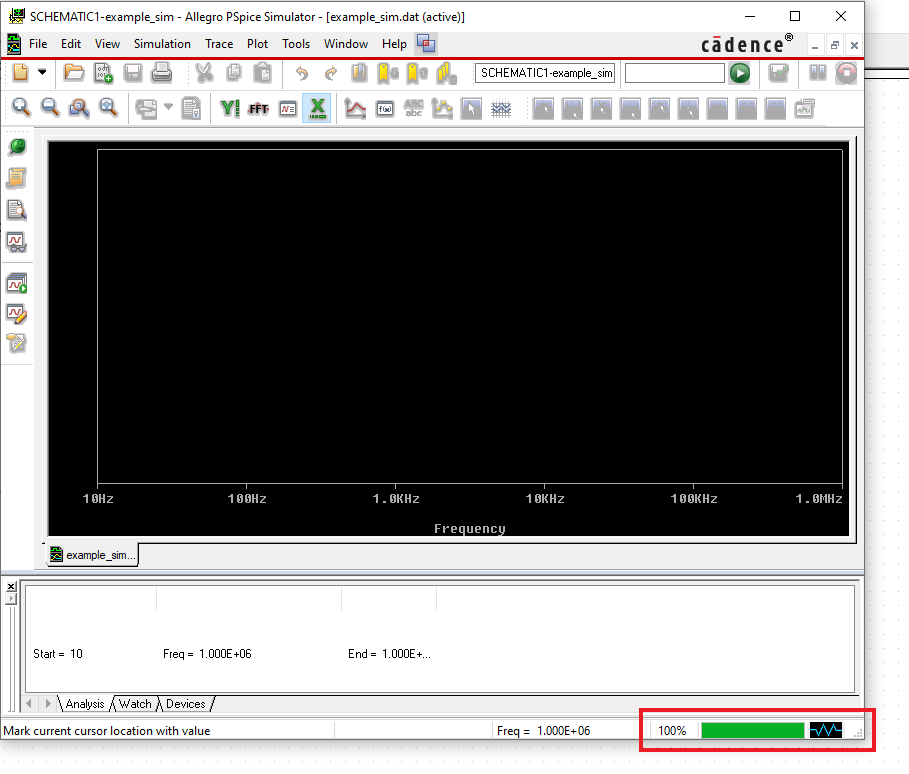The height and width of the screenshot is (774, 909).
Task: Add an ABC text label to the plot
Action: [x=414, y=108]
